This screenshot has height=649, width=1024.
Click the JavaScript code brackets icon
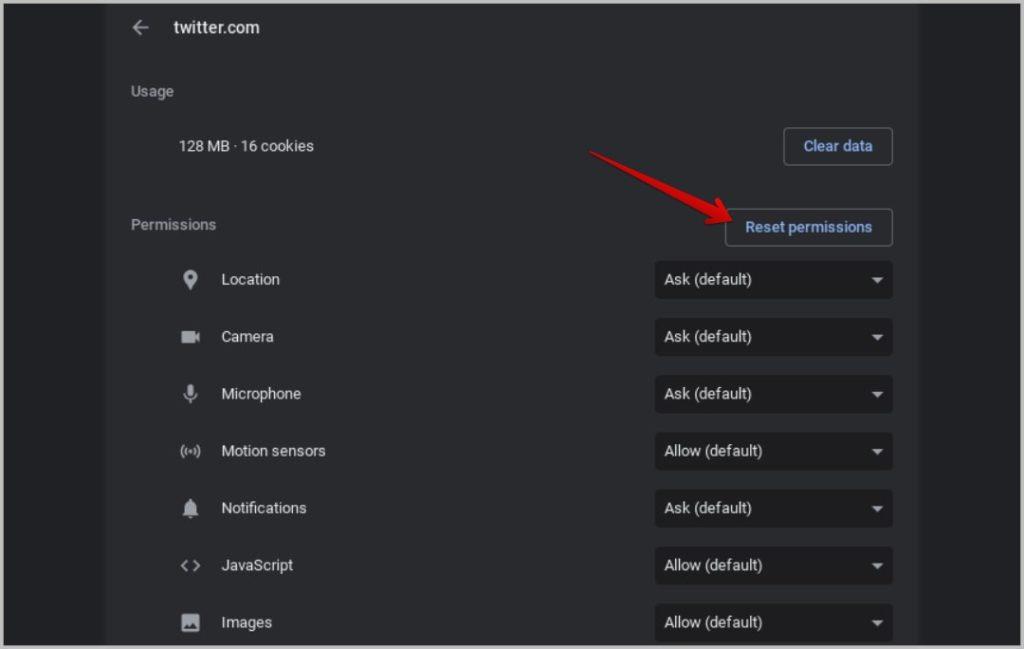(190, 565)
